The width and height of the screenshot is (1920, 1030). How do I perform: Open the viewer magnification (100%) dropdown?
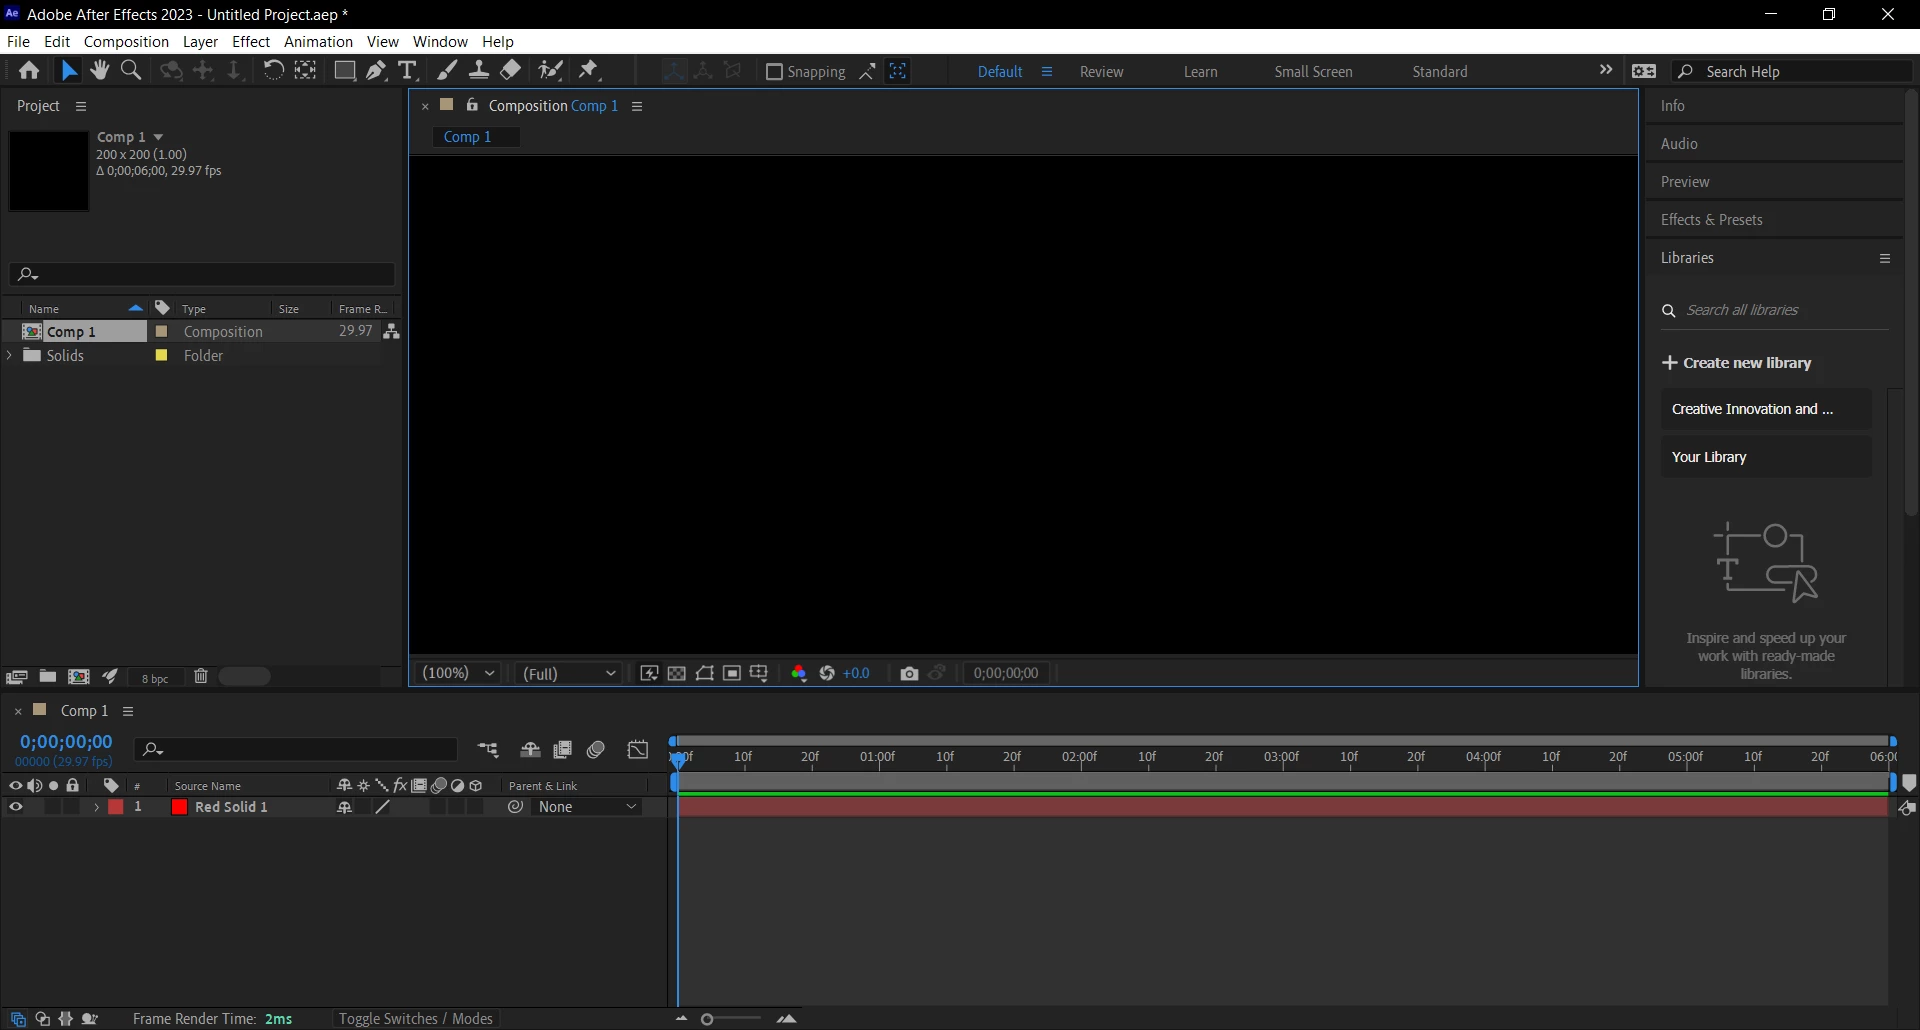pos(459,674)
